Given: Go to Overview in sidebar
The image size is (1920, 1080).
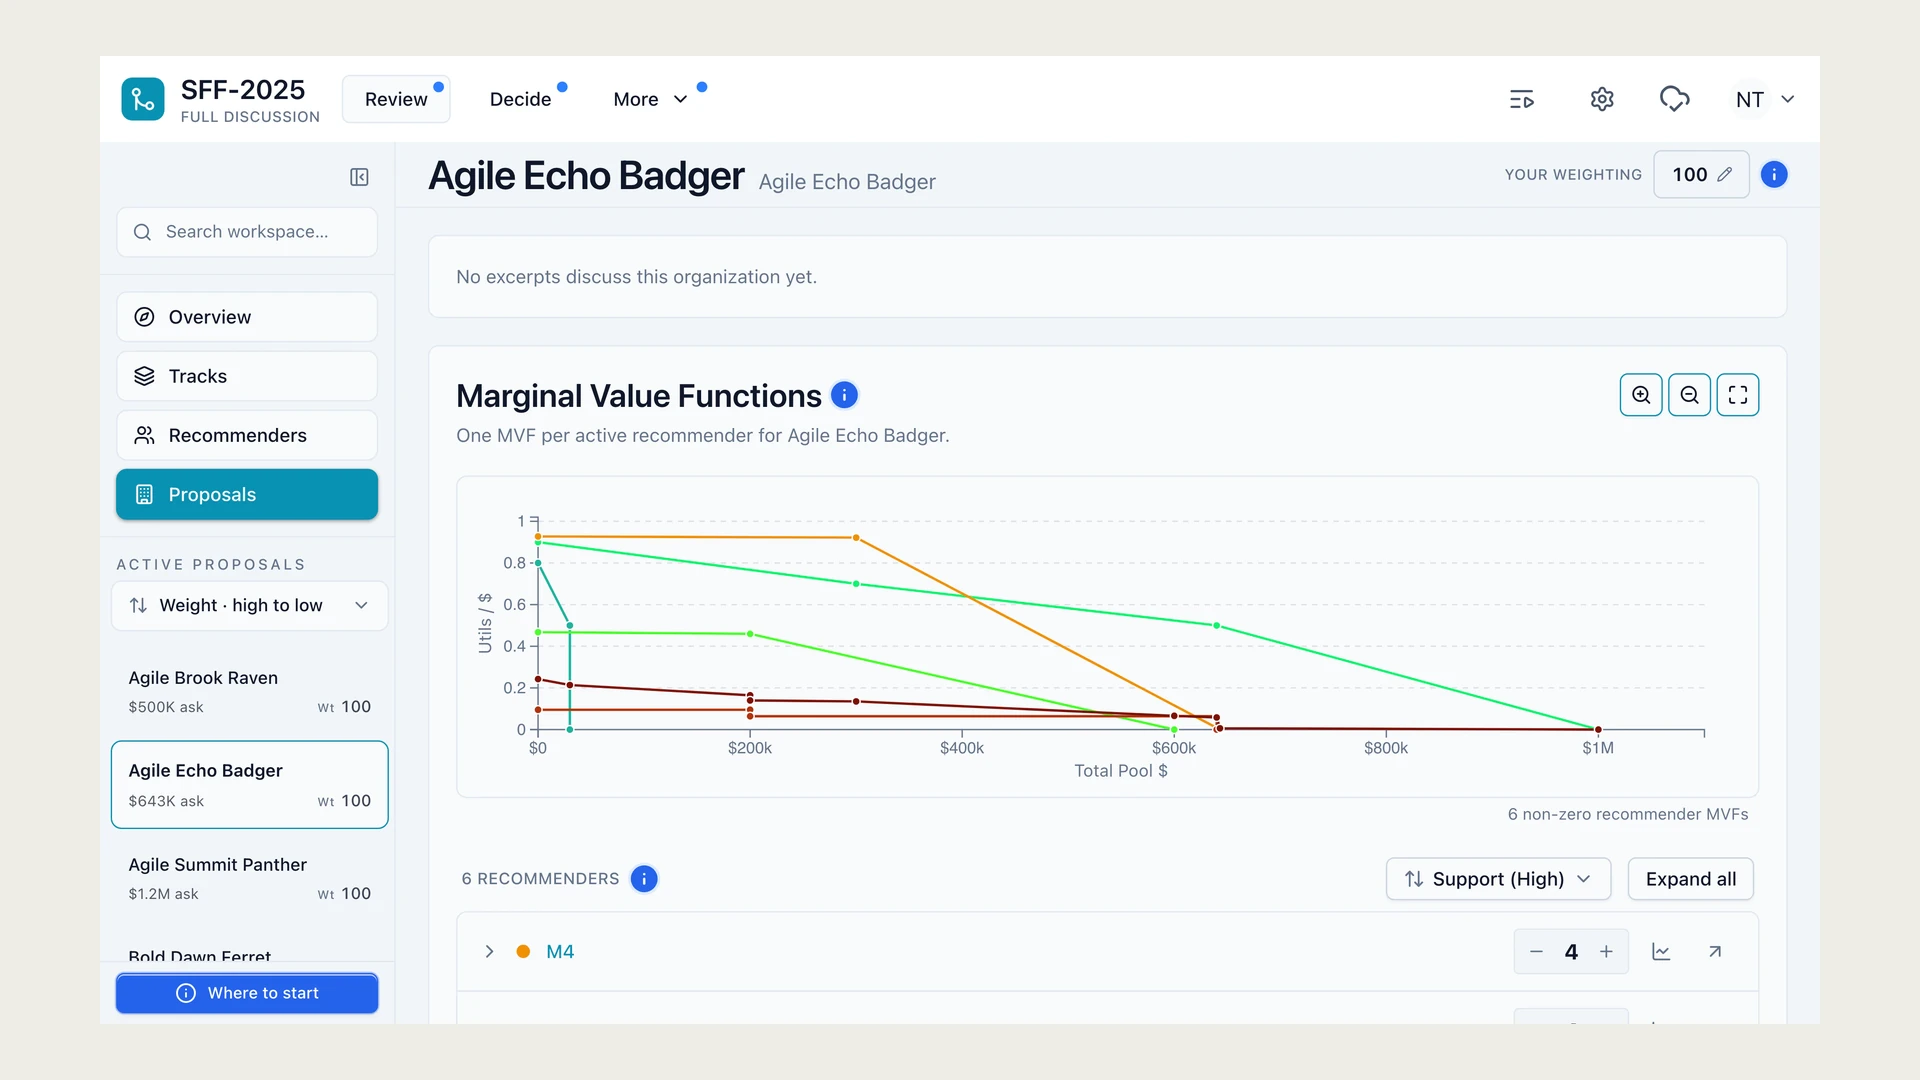Looking at the screenshot, I should tap(247, 317).
